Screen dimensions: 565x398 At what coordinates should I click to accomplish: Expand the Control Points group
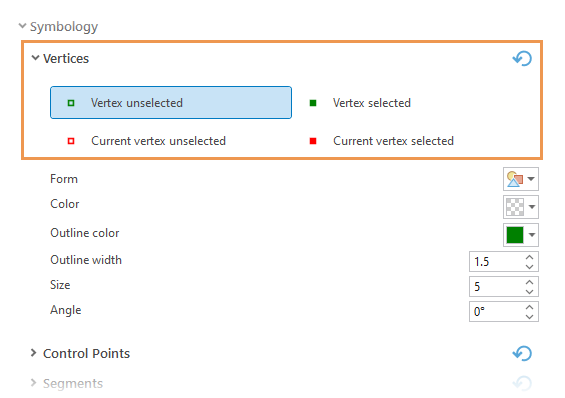[33, 353]
